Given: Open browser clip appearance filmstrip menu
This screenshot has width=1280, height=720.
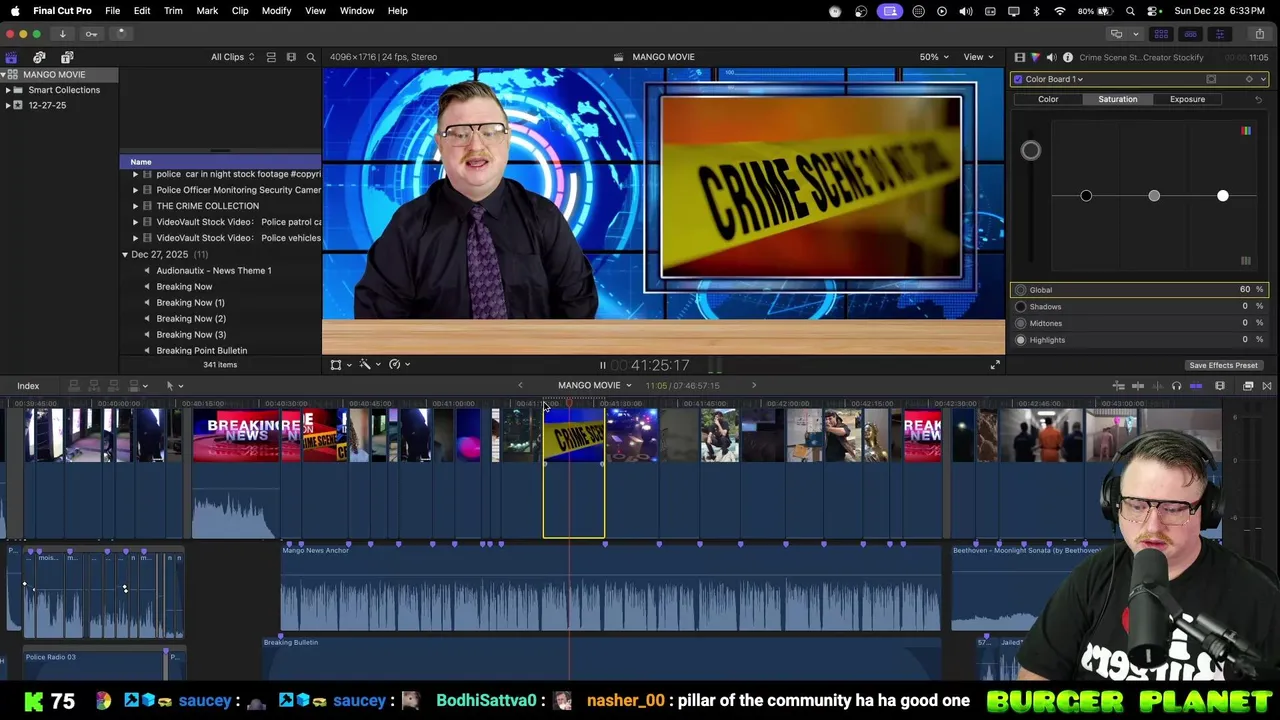Looking at the screenshot, I should 291,57.
